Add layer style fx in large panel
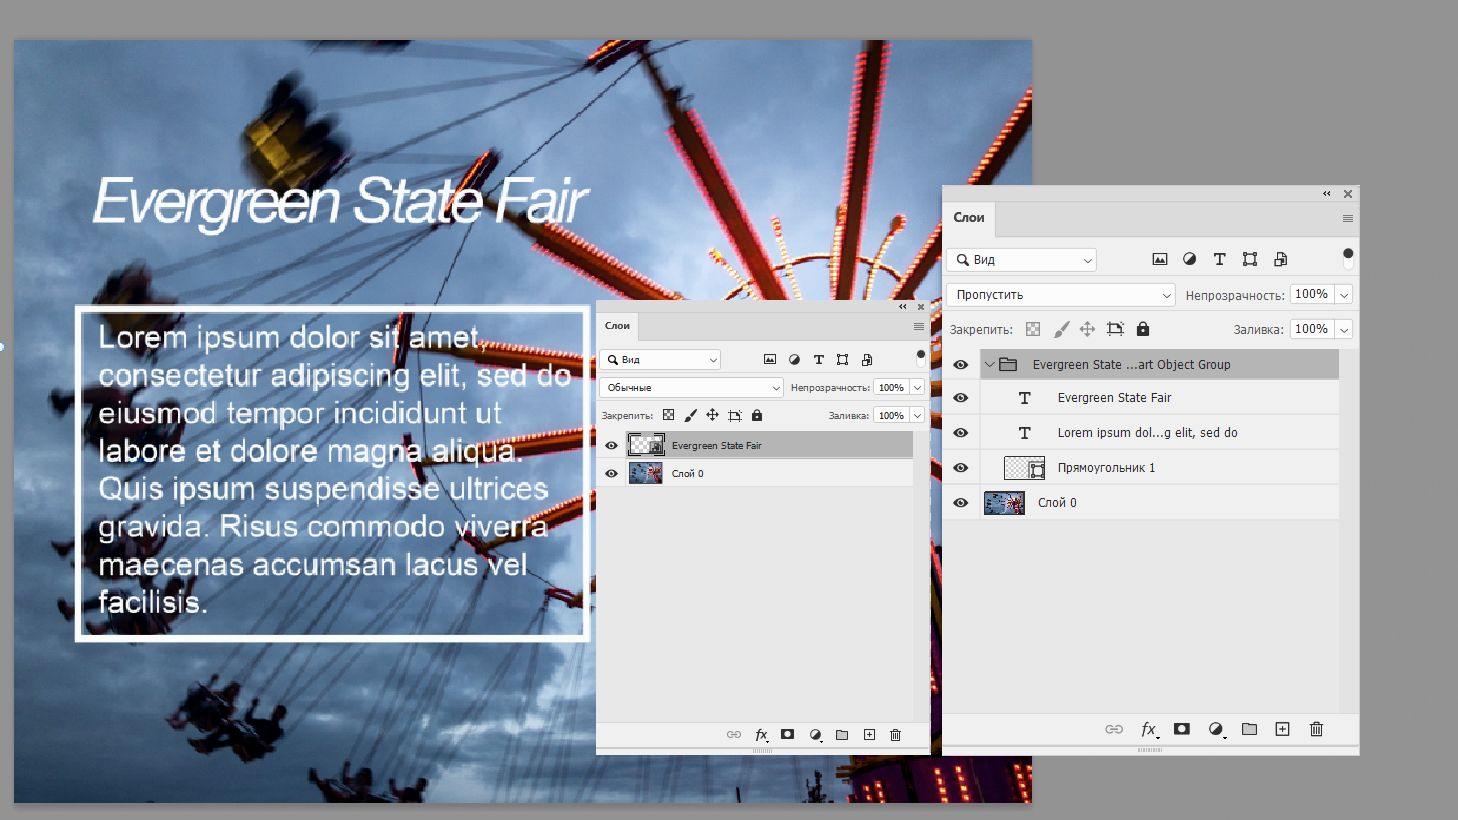Screen dimensions: 1458x820 tap(1149, 729)
